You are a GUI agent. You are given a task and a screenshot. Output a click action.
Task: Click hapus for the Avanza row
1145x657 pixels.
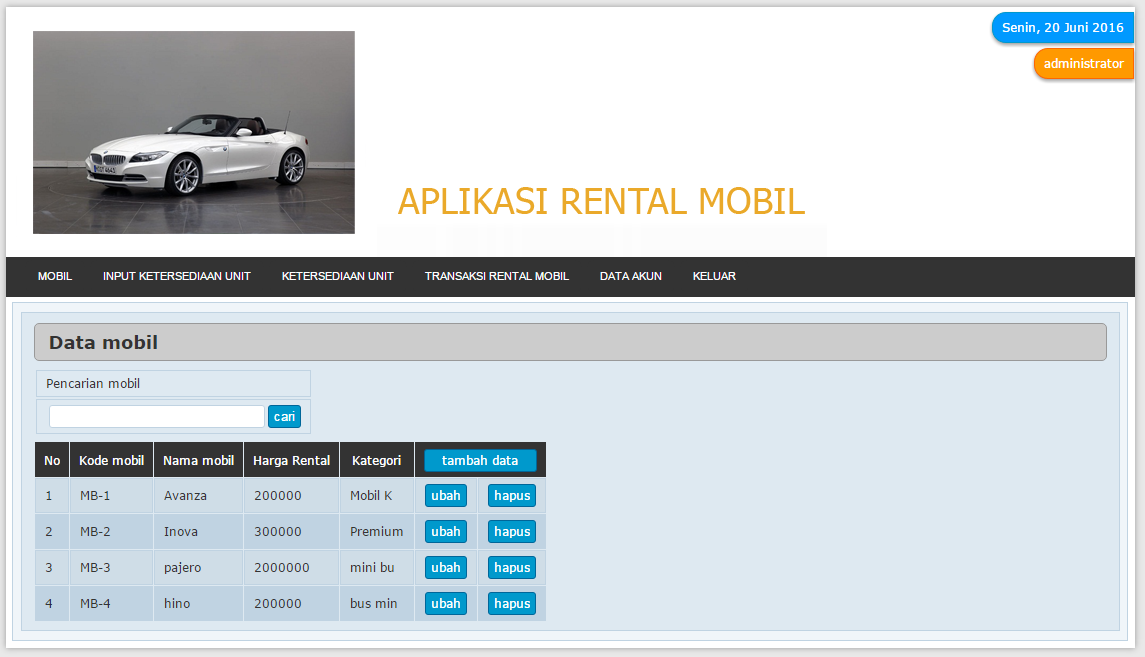click(x=511, y=495)
